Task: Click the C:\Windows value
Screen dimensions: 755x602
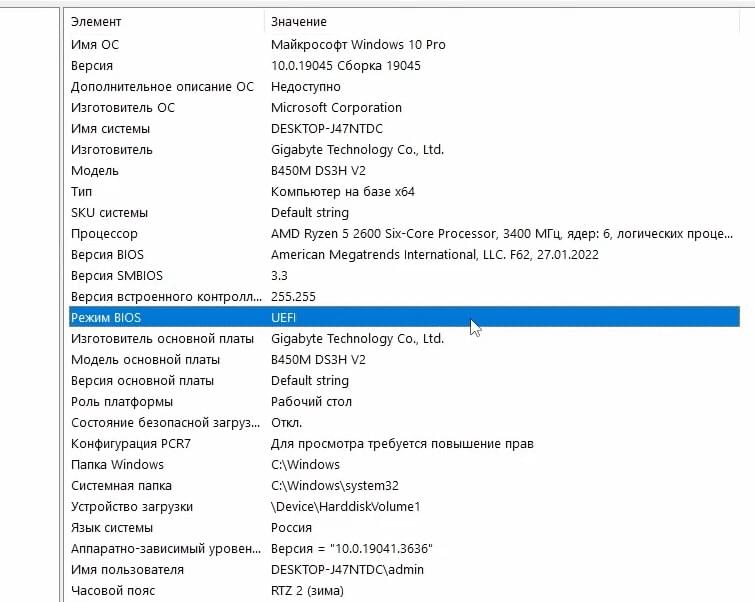Action: (305, 465)
